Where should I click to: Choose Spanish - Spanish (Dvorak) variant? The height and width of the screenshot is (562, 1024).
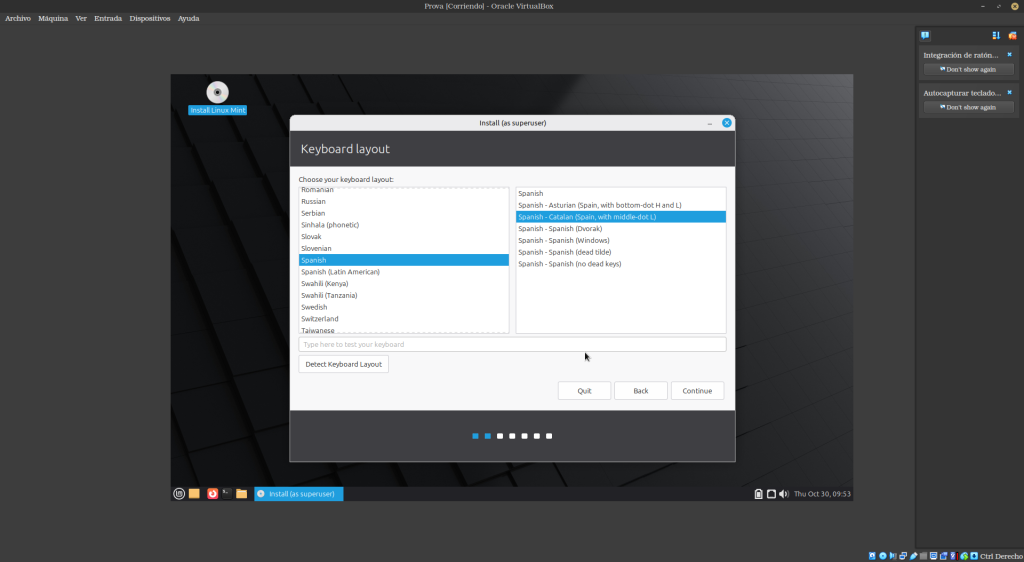(x=560, y=229)
